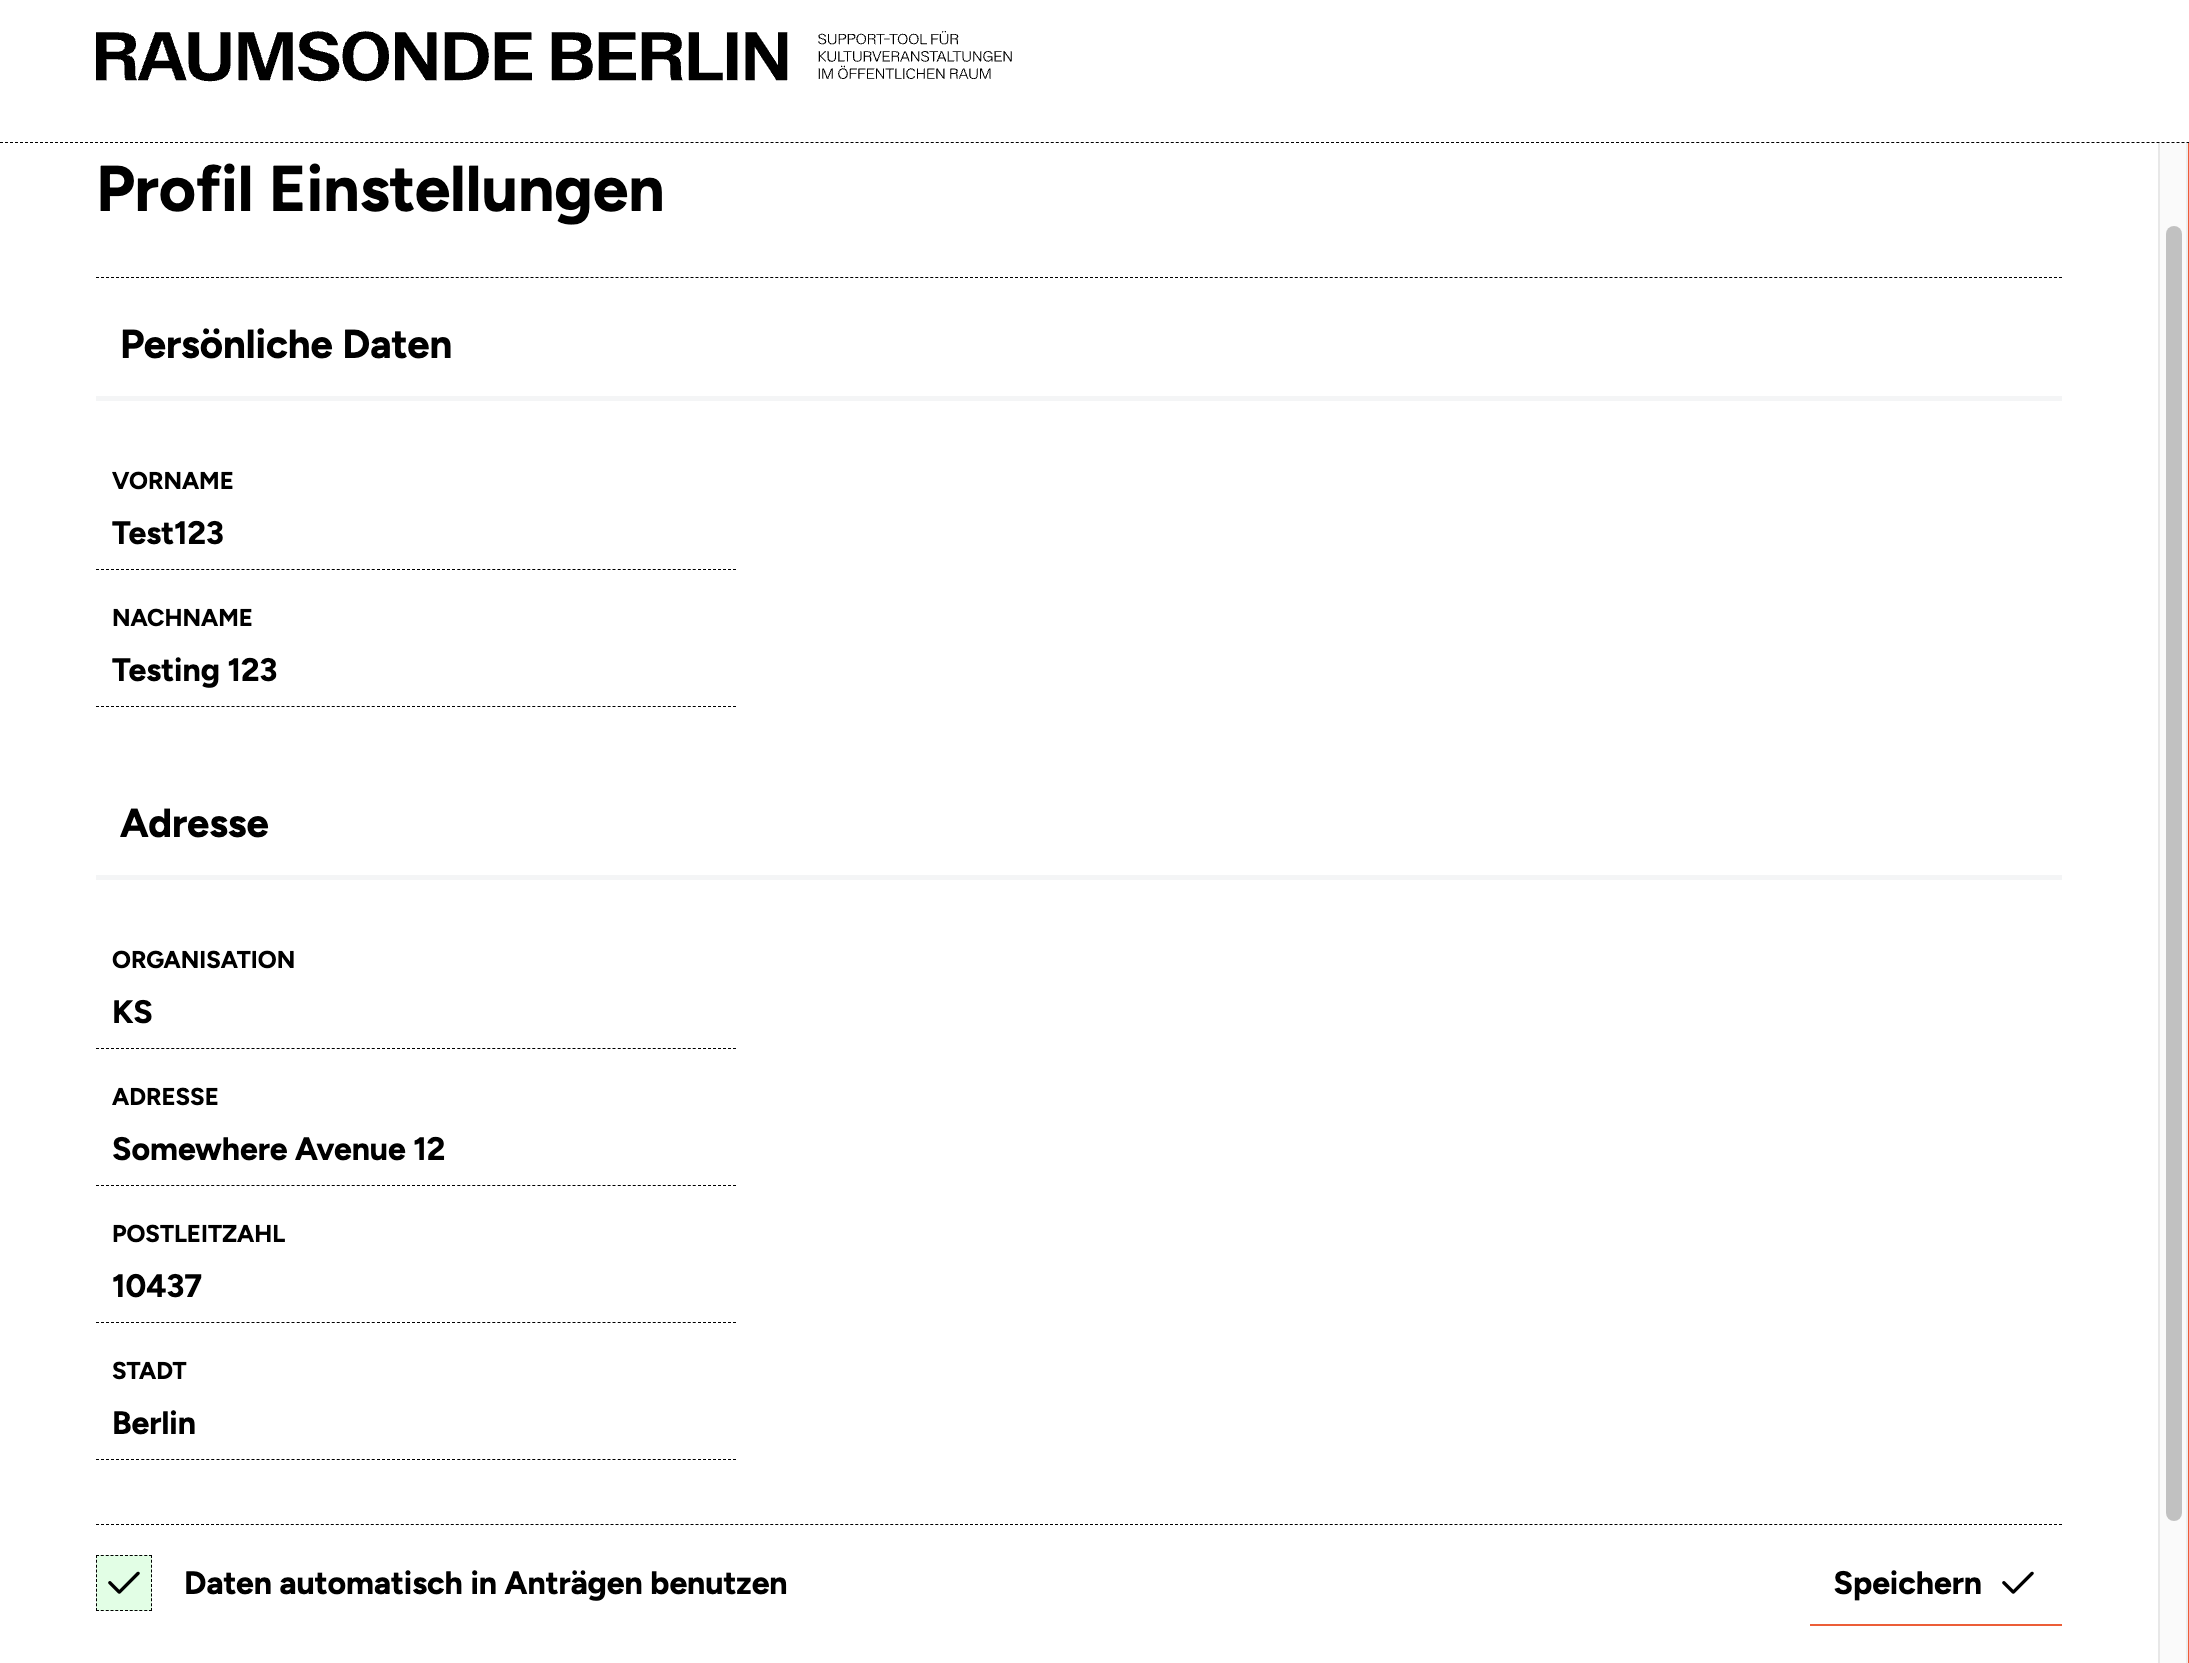The width and height of the screenshot is (2189, 1663).
Task: Click the VORNAME field label
Action: [172, 481]
